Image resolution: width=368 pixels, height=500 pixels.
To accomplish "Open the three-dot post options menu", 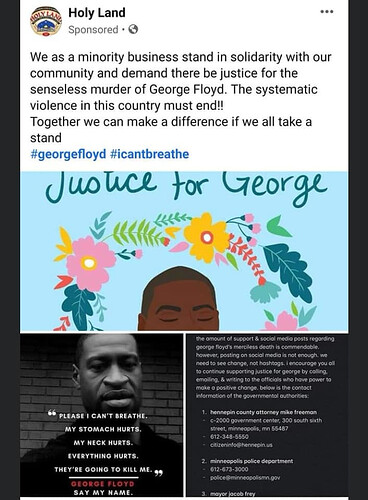I will pyautogui.click(x=327, y=12).
